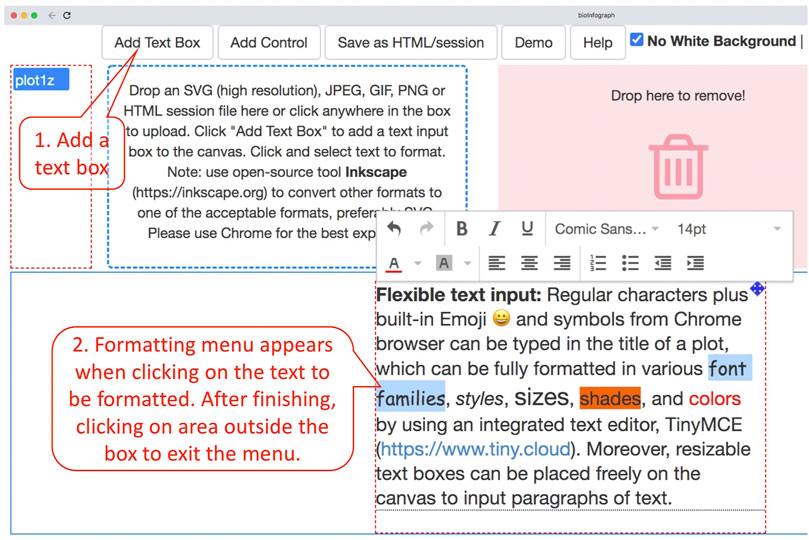Toggle bold formatting

click(x=462, y=228)
